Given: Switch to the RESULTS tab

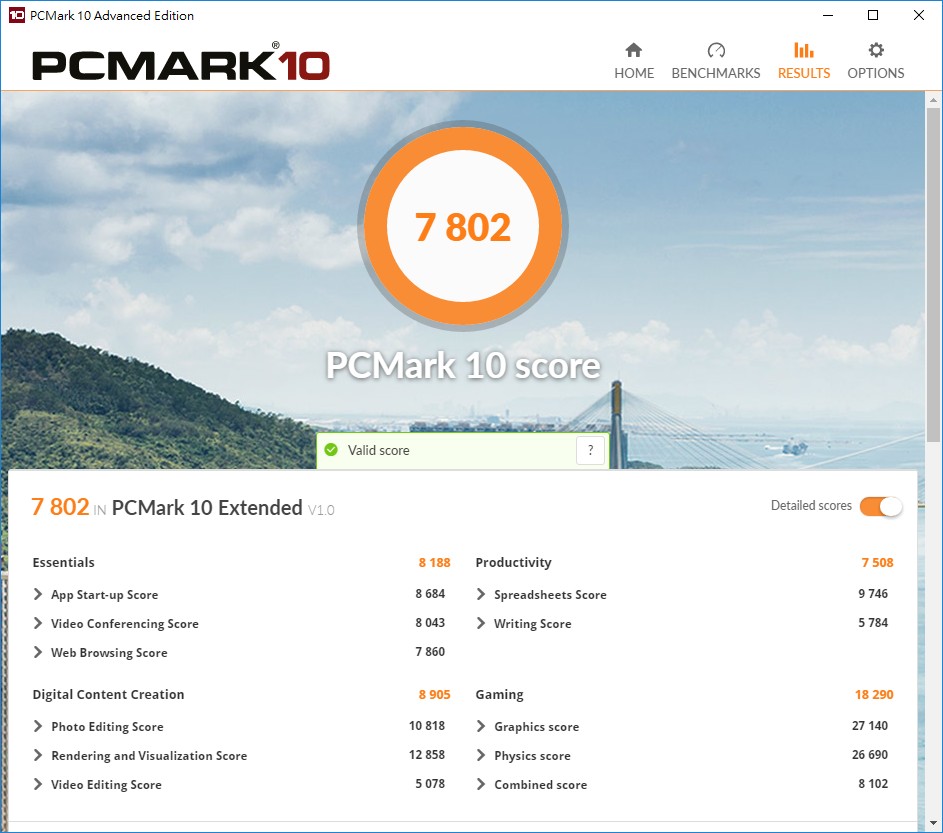Looking at the screenshot, I should (803, 61).
